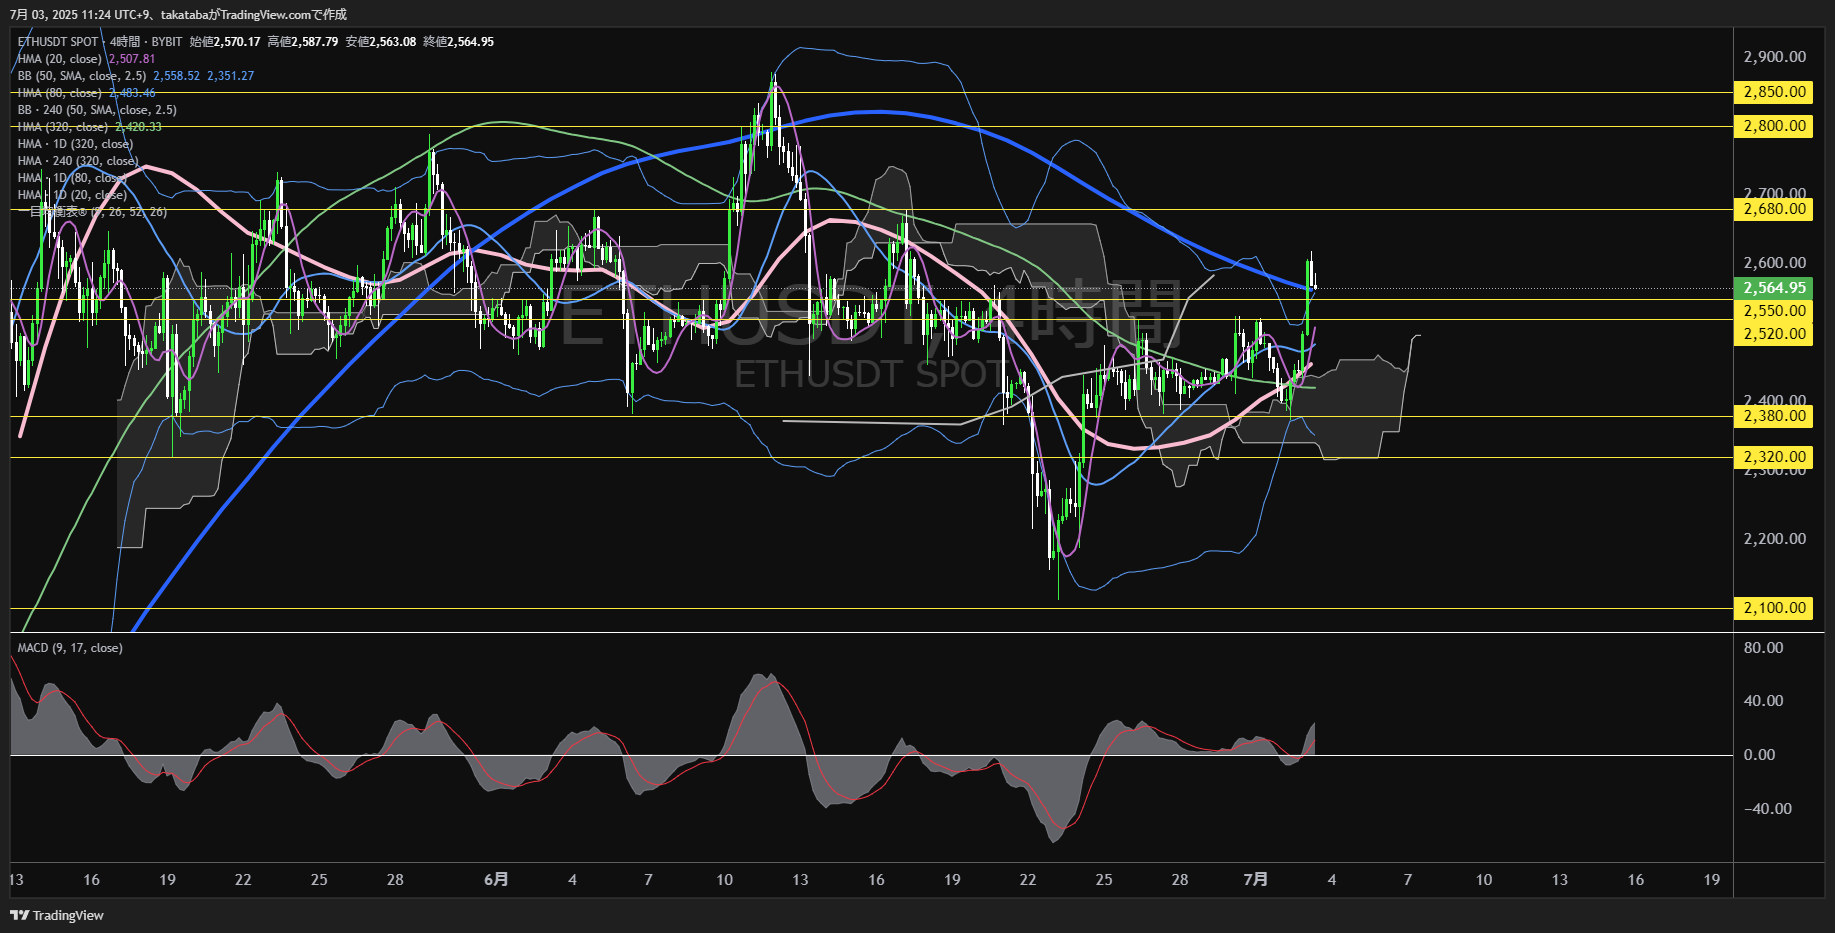This screenshot has height=933, width=1835.
Task: Select the BB · 240 (50, SMA, close, 2.5) legend row
Action: (97, 110)
